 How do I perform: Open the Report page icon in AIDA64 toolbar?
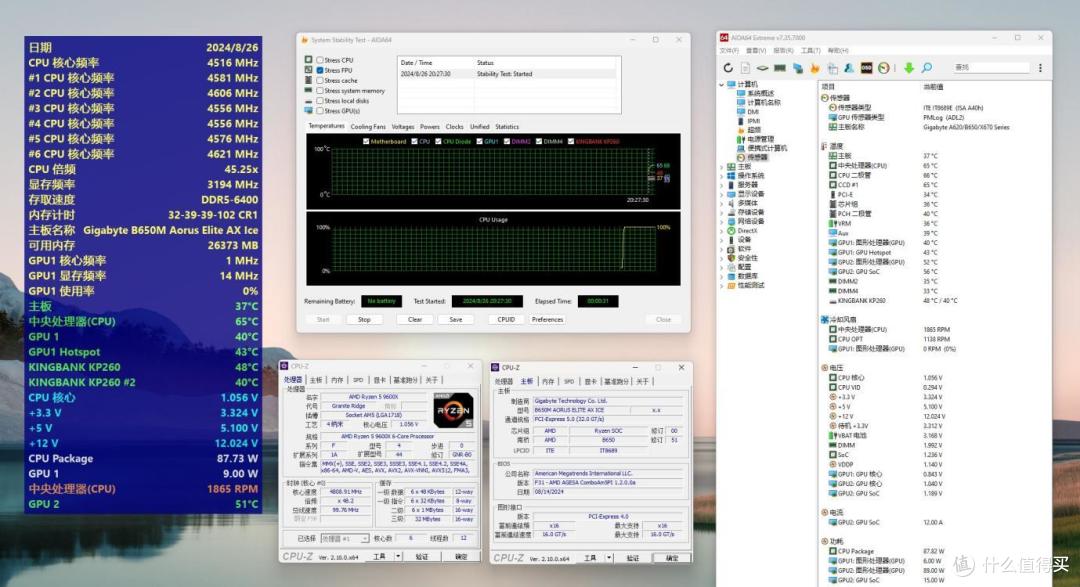tap(745, 68)
